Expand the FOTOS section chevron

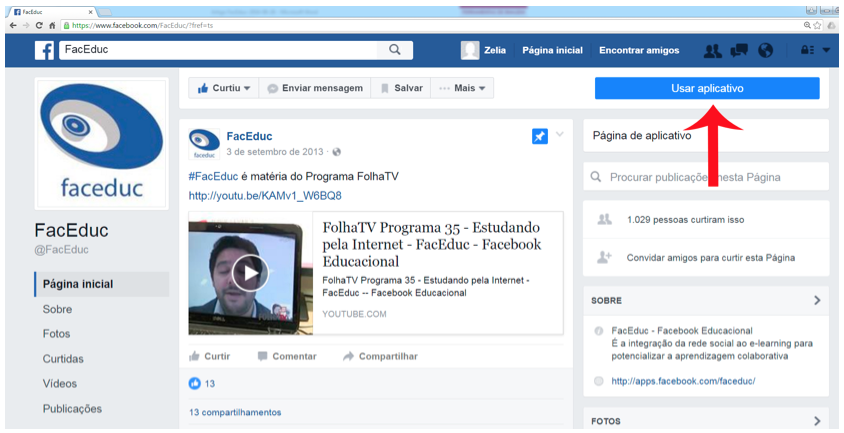[x=817, y=421]
